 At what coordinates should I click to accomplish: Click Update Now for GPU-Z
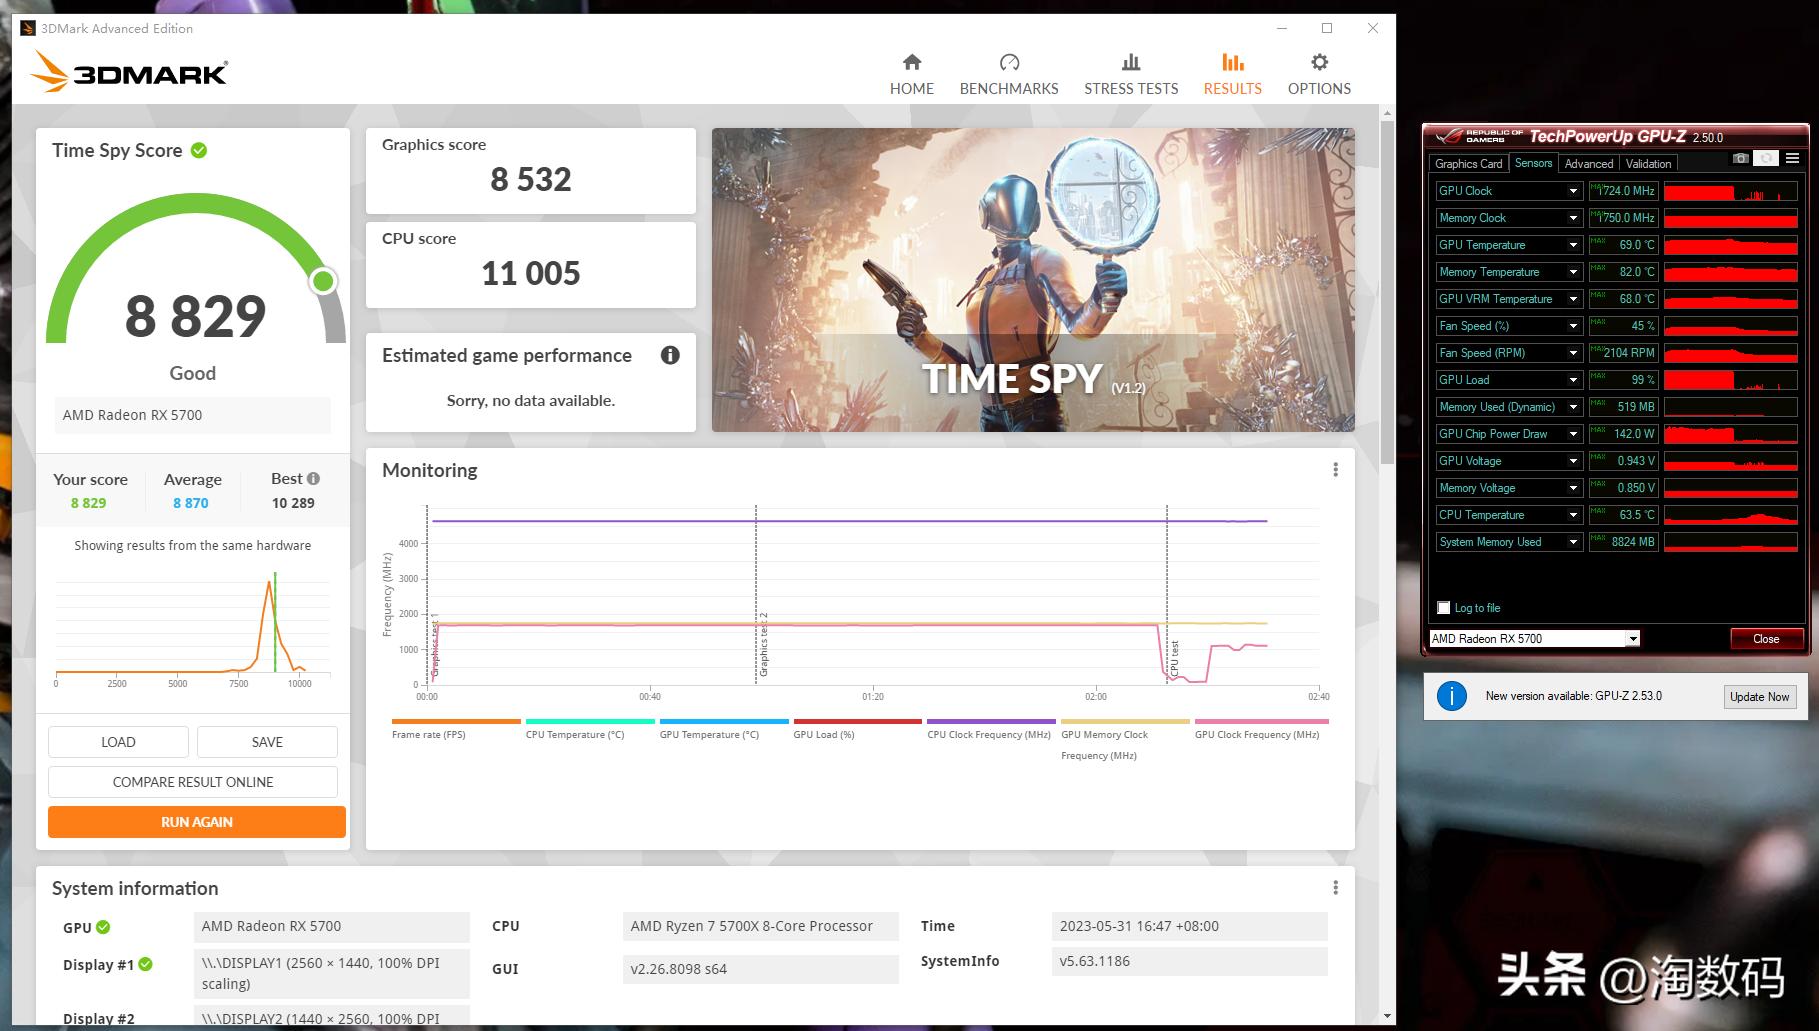(x=1759, y=697)
